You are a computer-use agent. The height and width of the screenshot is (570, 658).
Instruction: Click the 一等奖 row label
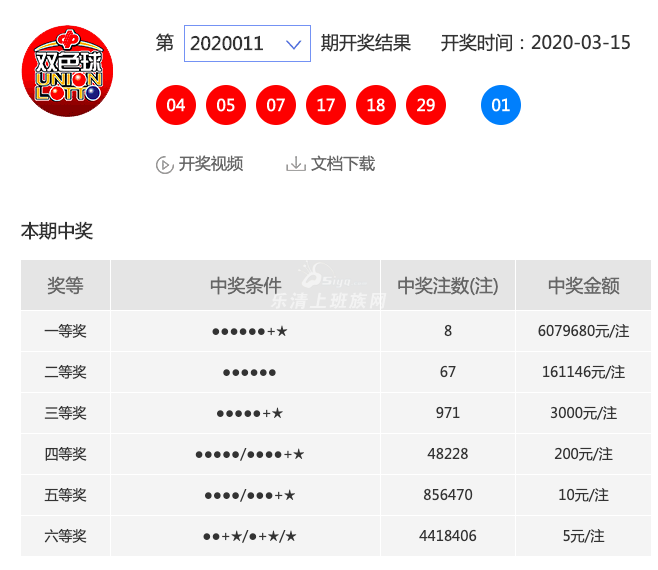[x=66, y=331]
